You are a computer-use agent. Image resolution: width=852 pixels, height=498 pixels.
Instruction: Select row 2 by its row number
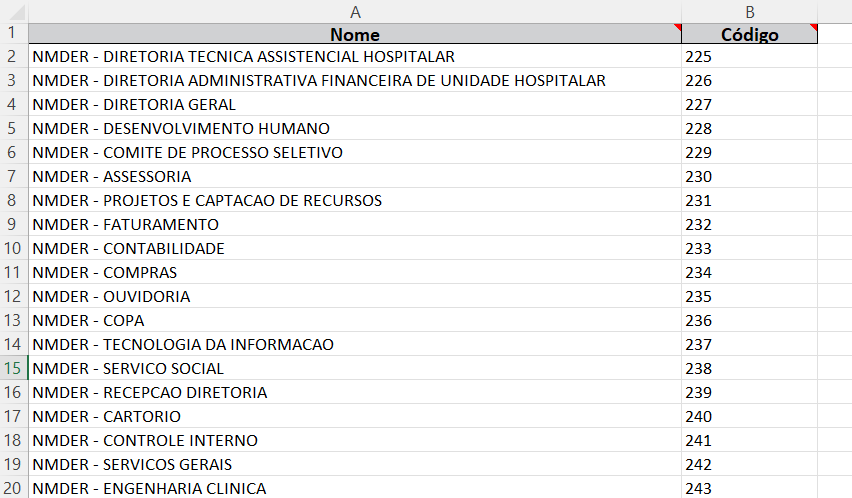[12, 57]
